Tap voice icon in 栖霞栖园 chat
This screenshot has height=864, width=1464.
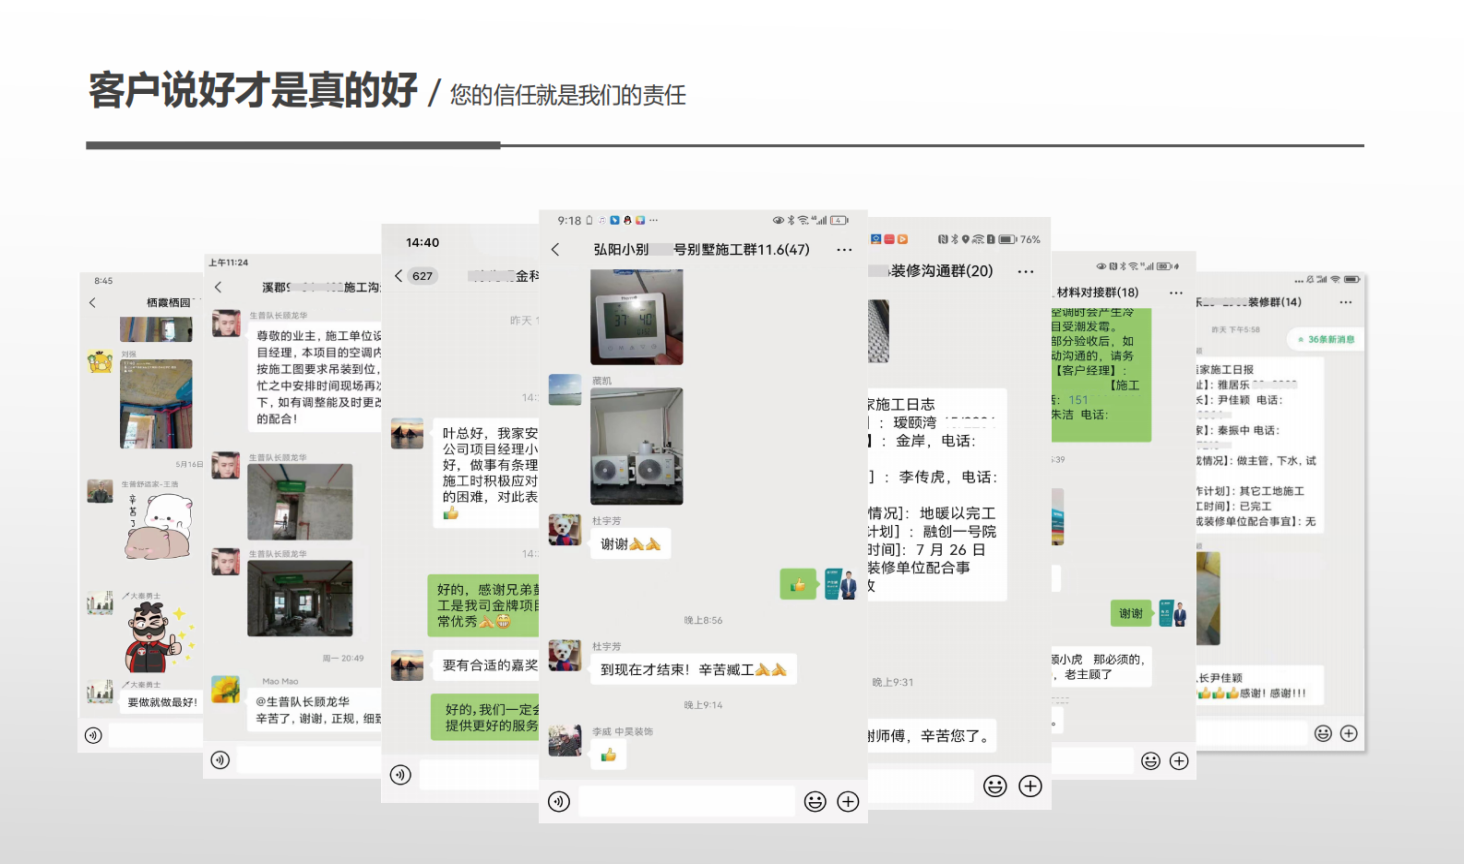pyautogui.click(x=93, y=736)
